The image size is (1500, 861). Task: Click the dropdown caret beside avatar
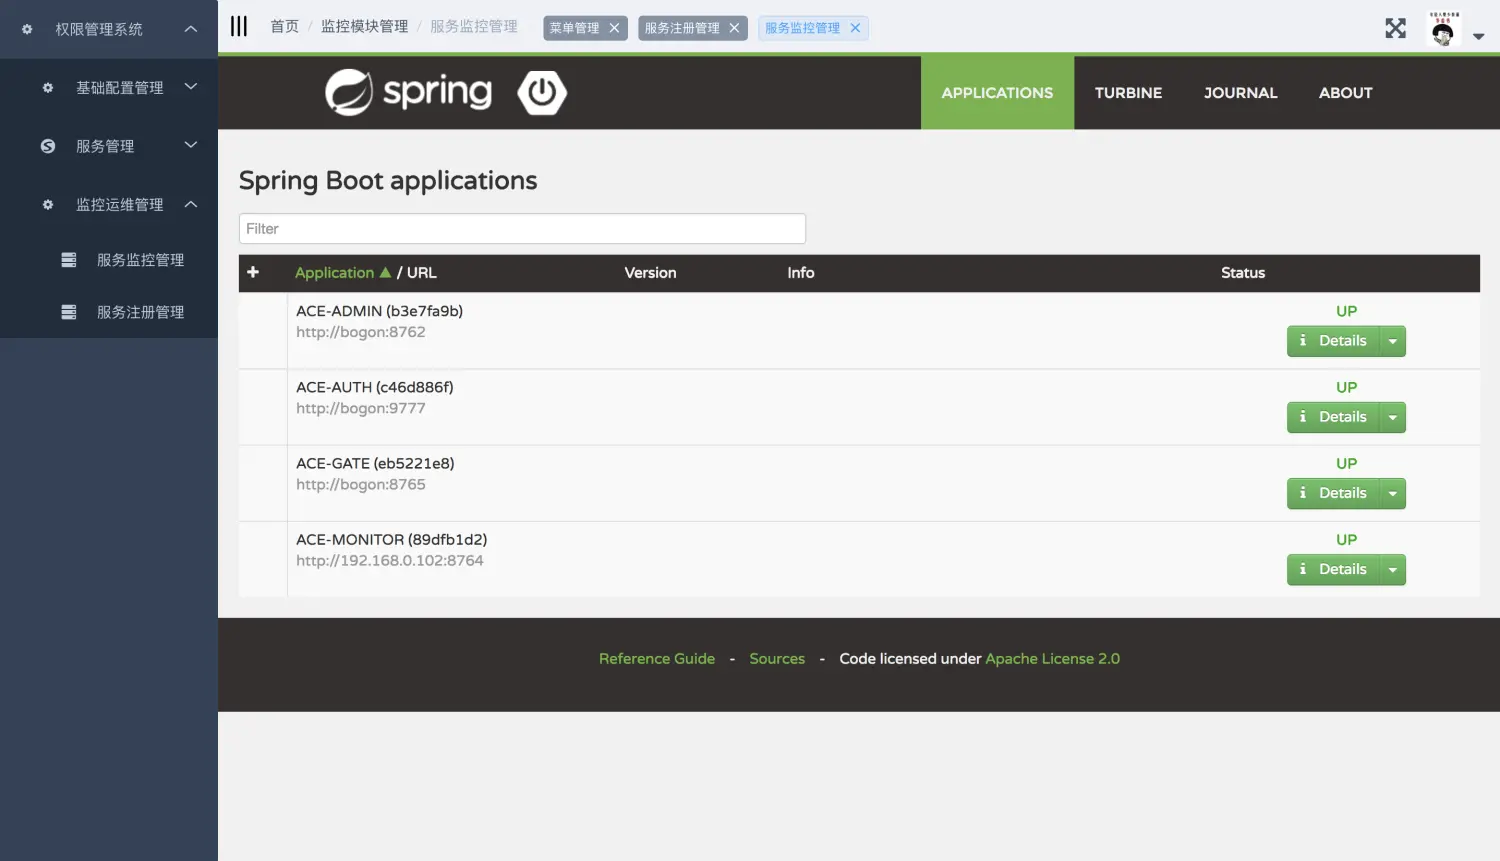[1478, 36]
